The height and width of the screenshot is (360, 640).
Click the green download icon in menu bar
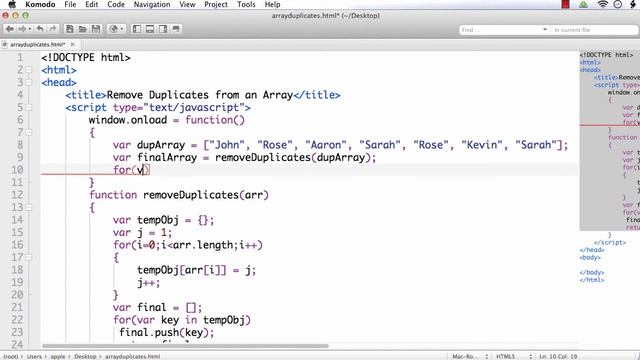(584, 4)
